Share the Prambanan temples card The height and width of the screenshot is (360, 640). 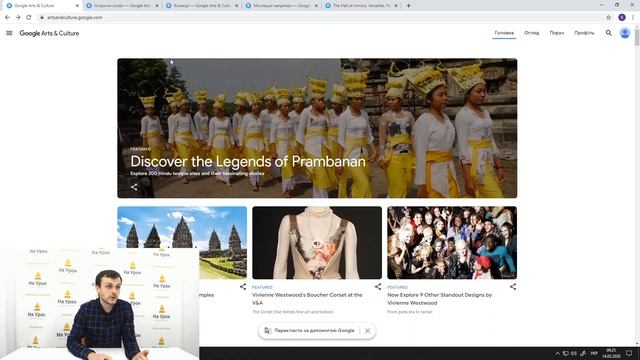pos(243,287)
